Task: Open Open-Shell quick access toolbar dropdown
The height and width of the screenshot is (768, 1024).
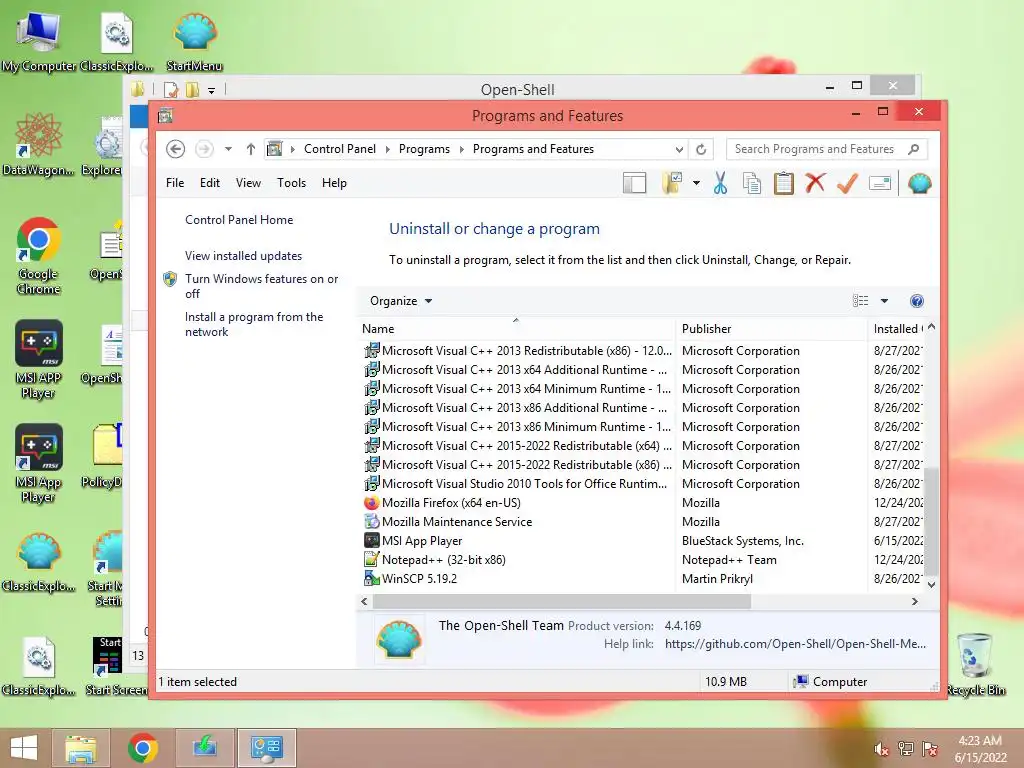Action: (212, 90)
